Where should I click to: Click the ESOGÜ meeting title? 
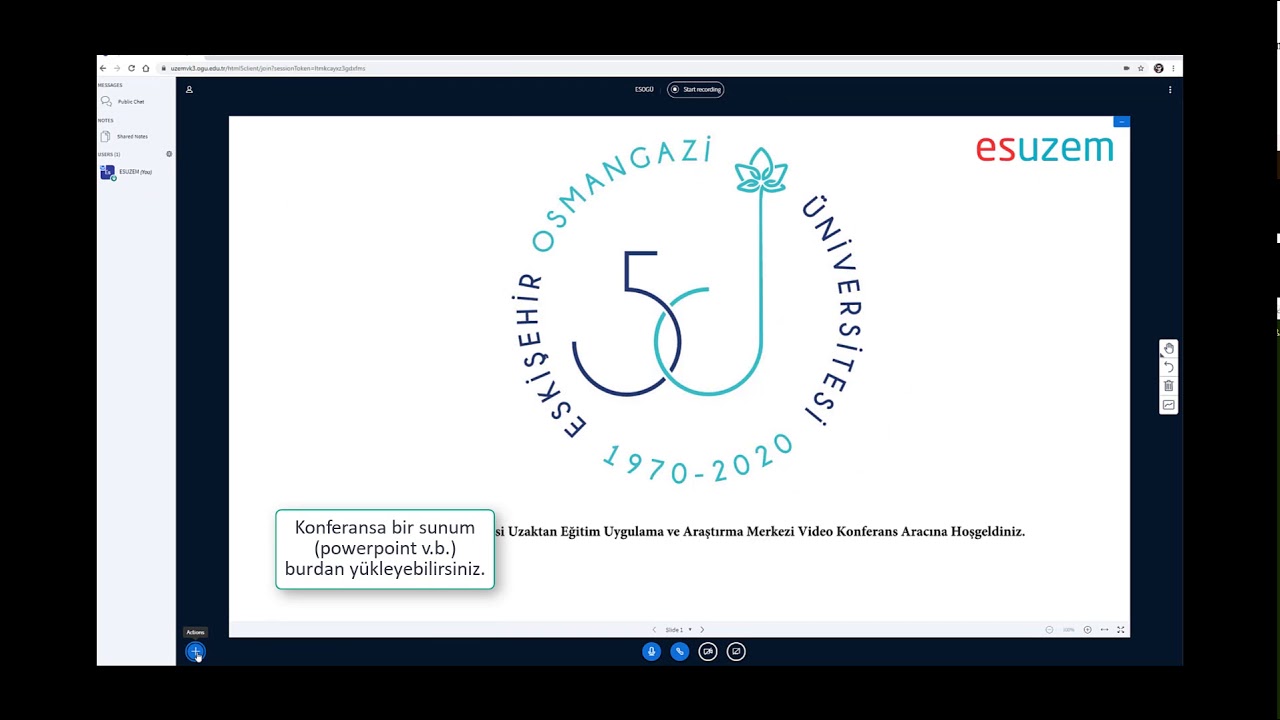(644, 89)
